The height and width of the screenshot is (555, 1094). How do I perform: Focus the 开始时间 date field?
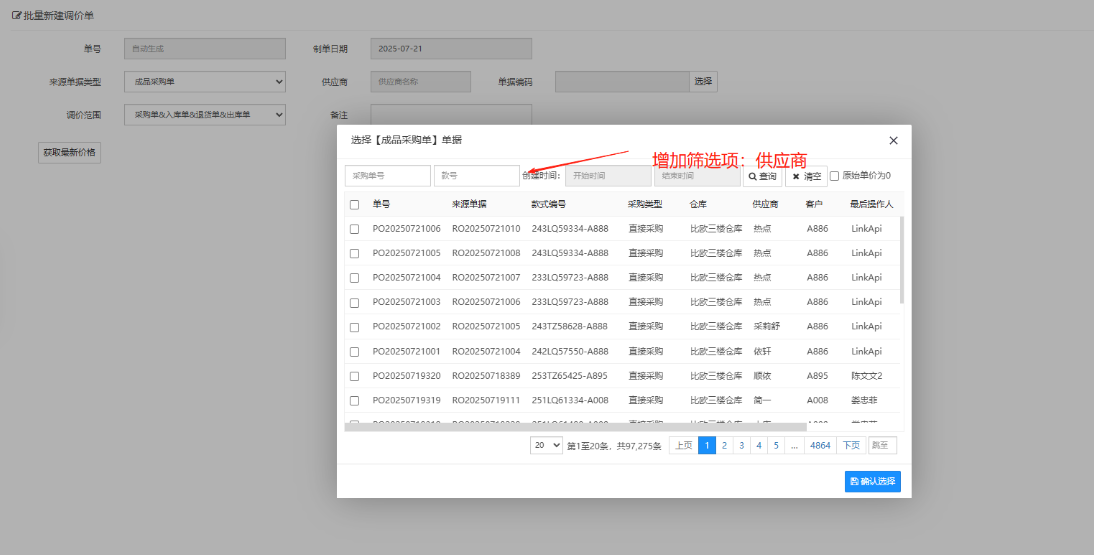point(607,176)
